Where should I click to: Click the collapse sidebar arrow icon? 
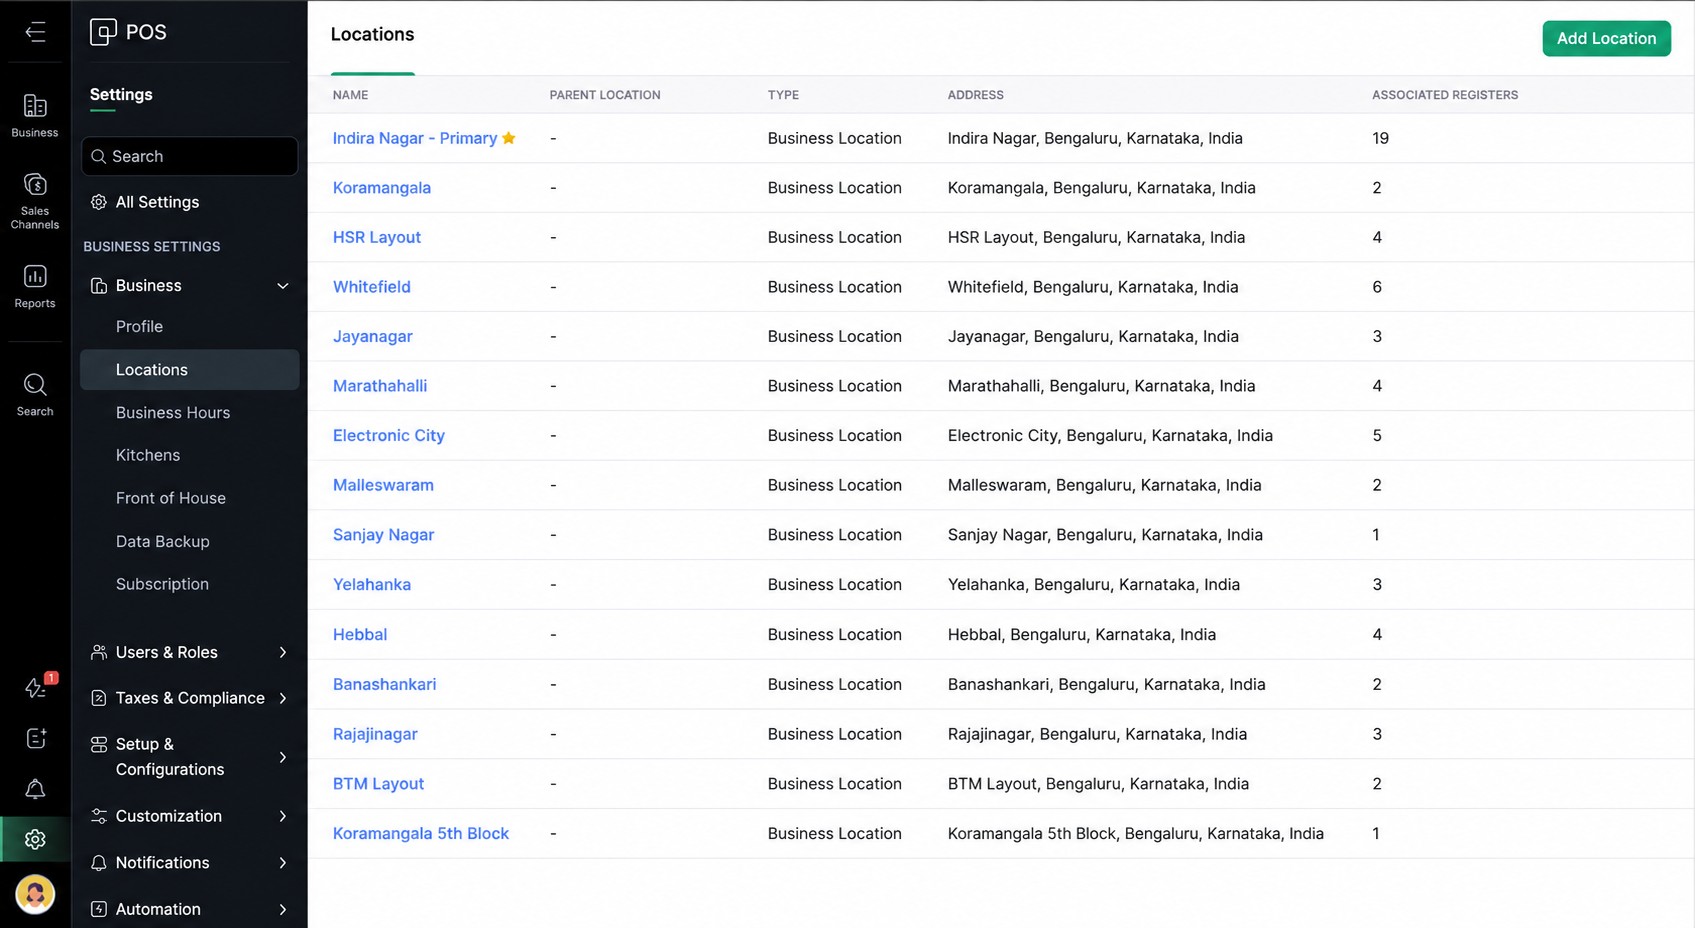pos(35,32)
